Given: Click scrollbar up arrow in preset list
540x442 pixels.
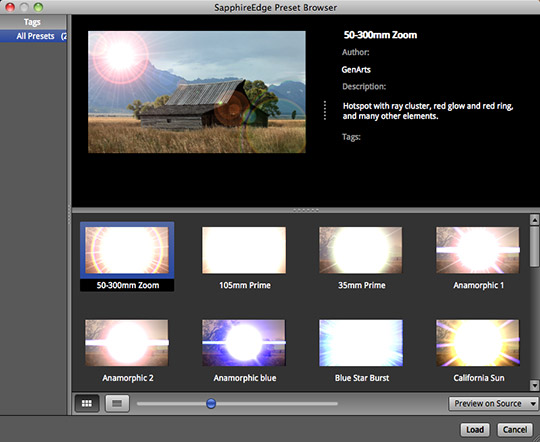Looking at the screenshot, I should pos(534,219).
